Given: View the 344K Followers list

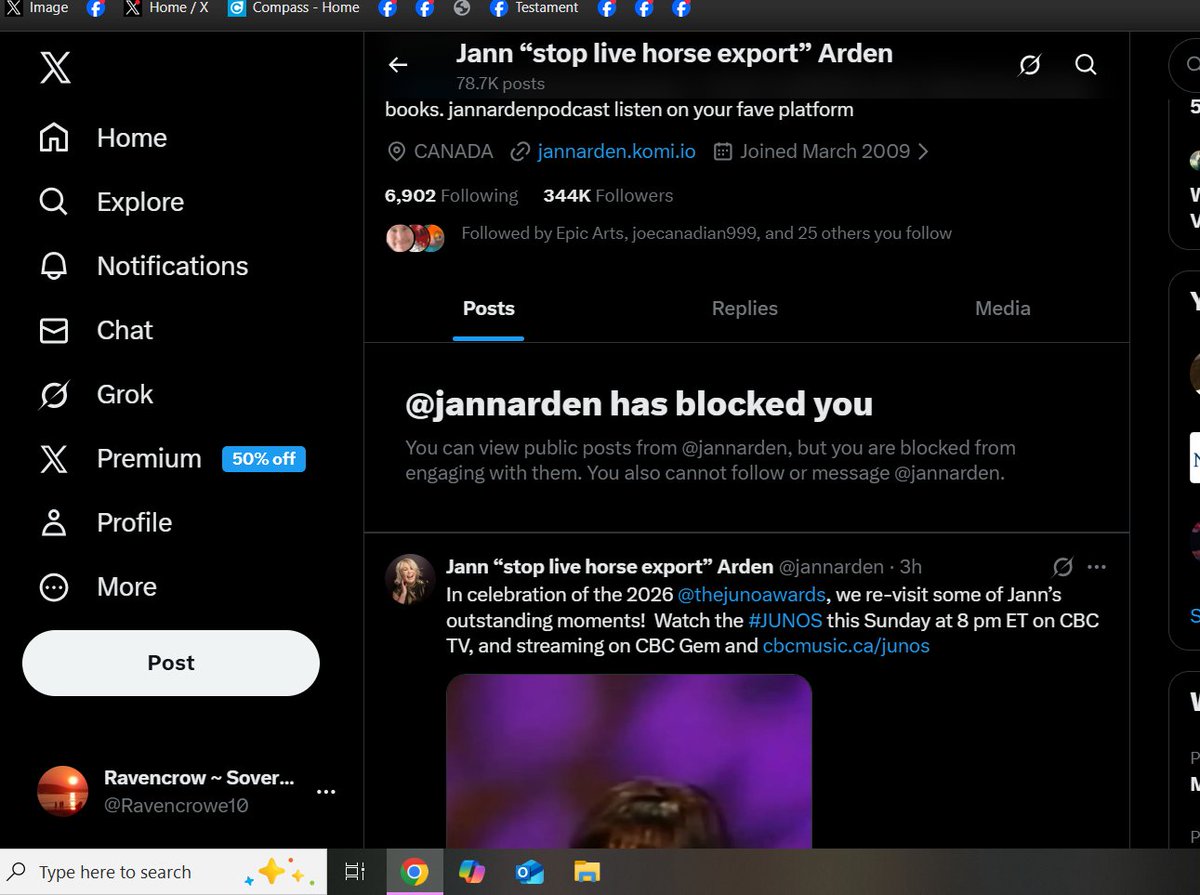Looking at the screenshot, I should click(608, 196).
